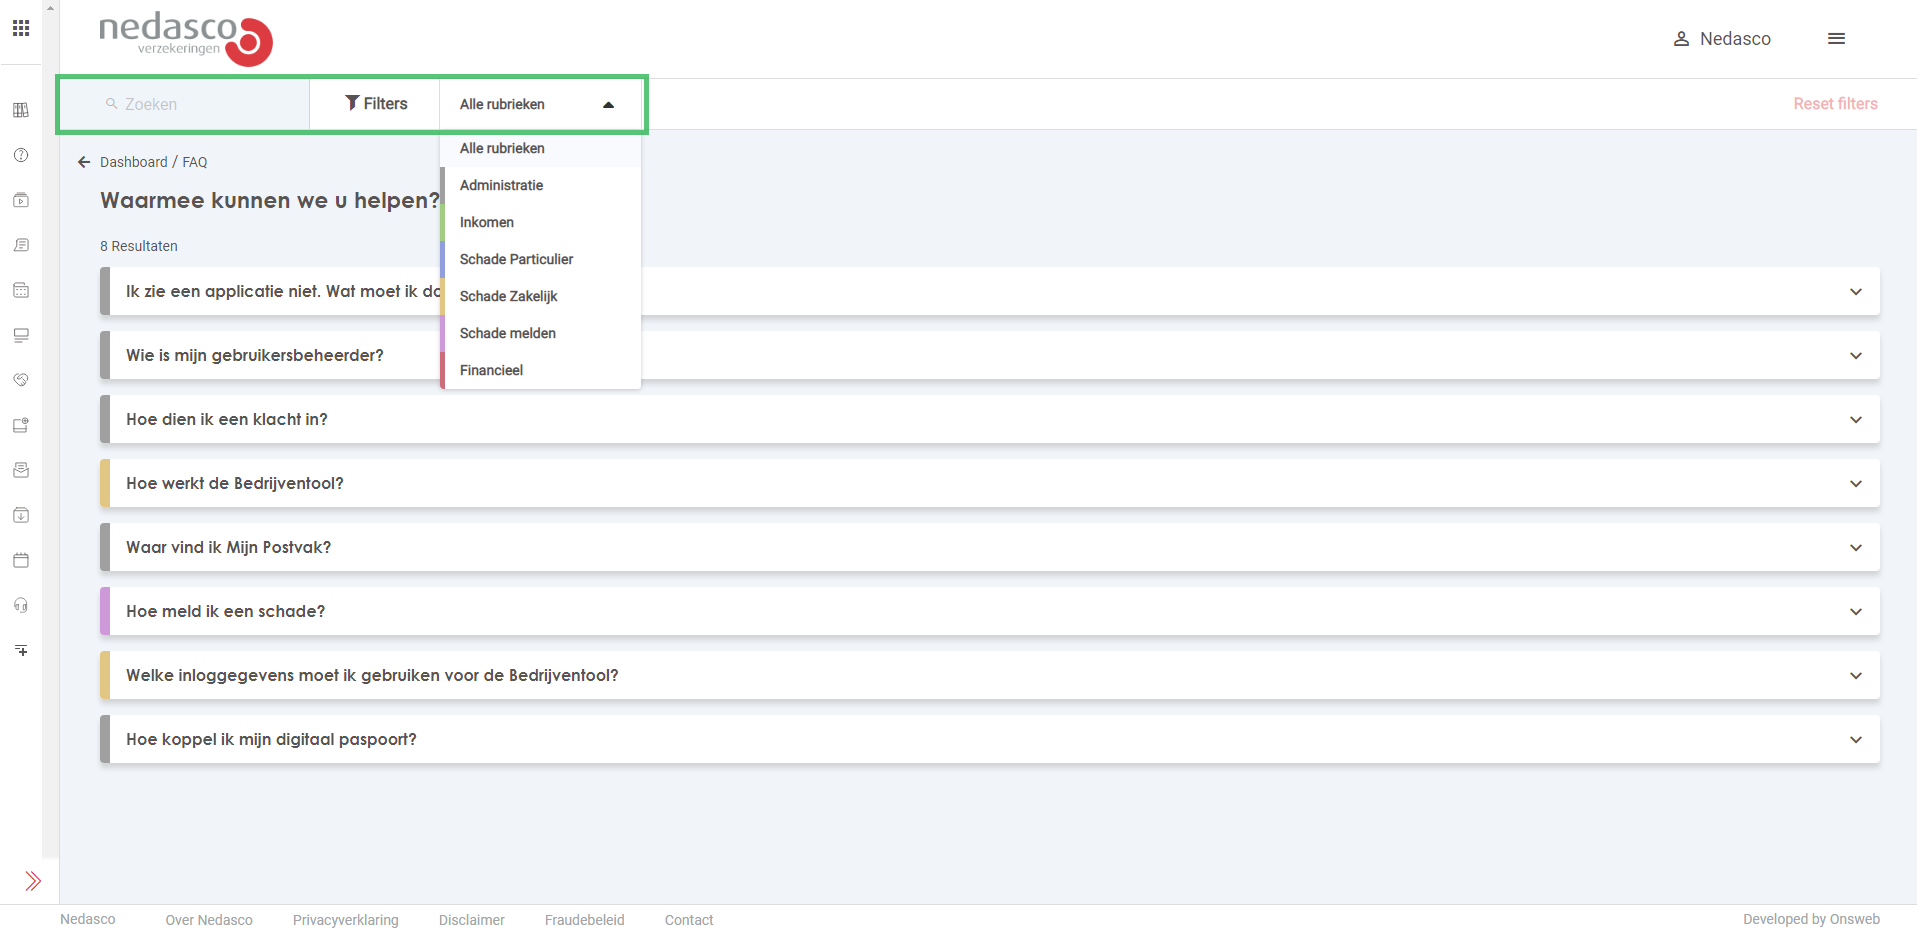This screenshot has height=936, width=1917.
Task: Click the notebook with badge sidebar icon
Action: point(21,425)
